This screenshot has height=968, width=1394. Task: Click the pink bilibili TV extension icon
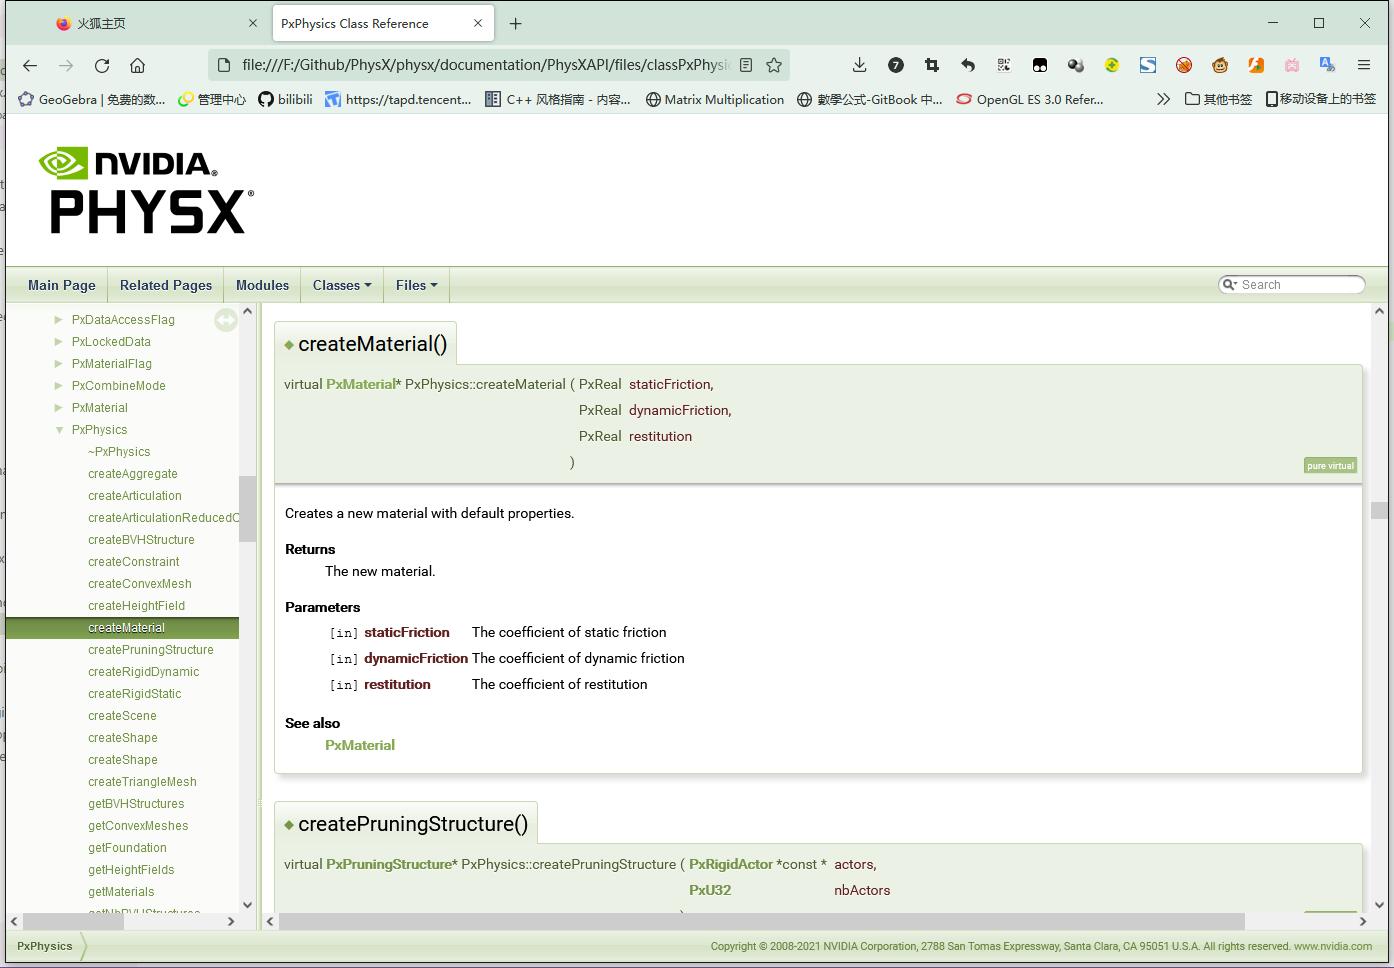click(1292, 65)
